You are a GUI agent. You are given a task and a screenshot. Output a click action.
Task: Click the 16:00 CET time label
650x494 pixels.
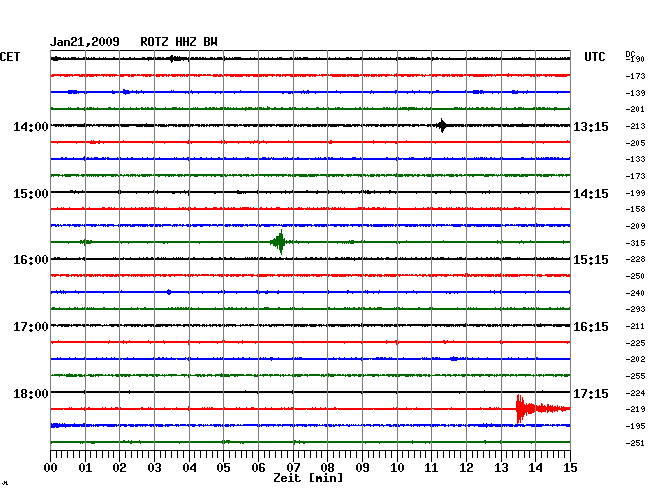pos(31,260)
